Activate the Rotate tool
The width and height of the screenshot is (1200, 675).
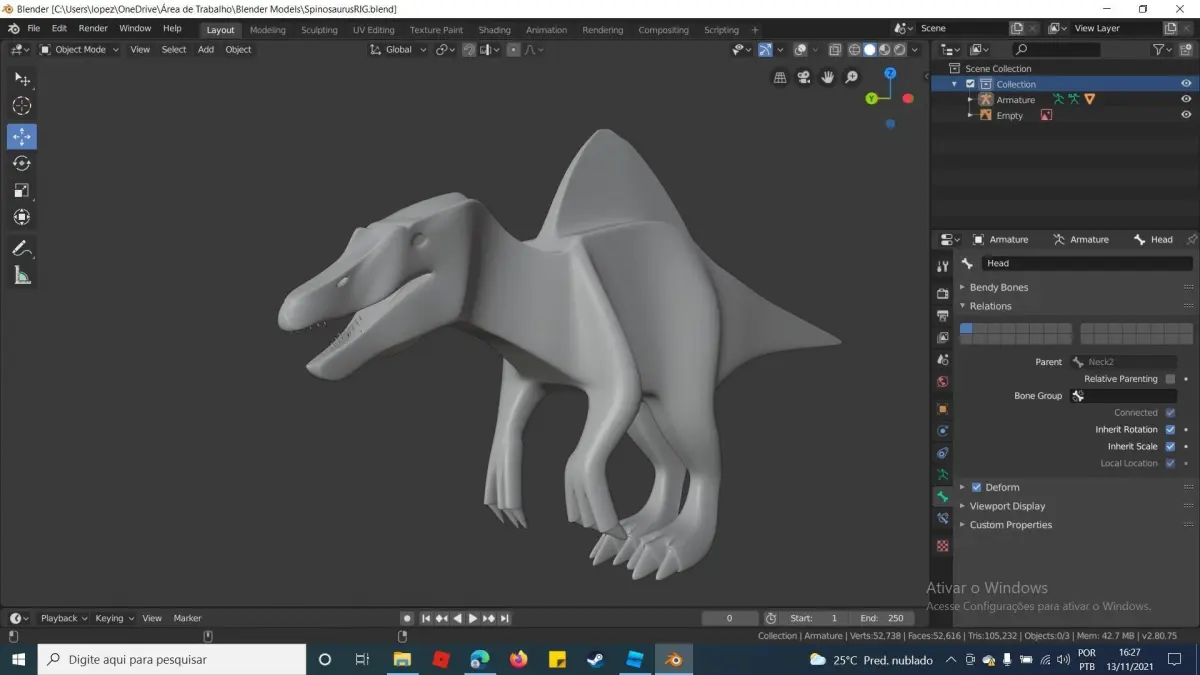click(21, 163)
